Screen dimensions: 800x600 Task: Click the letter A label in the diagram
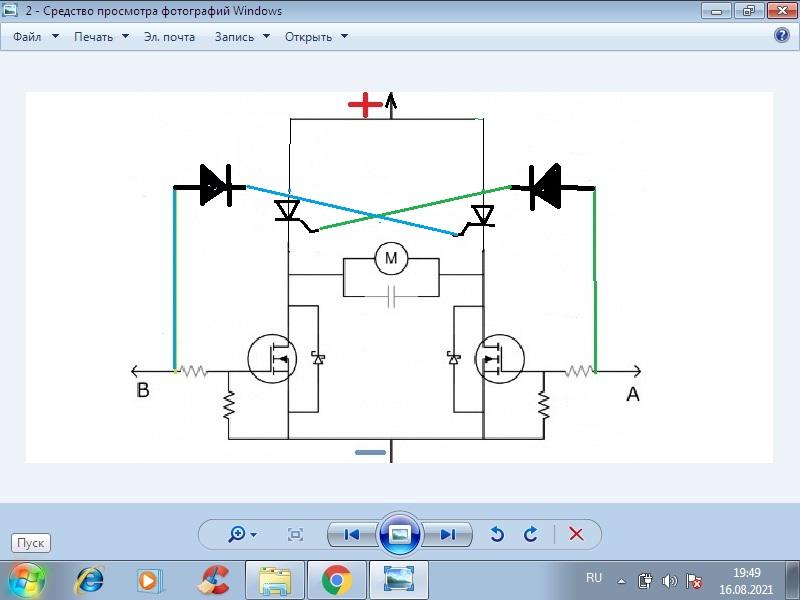(633, 394)
